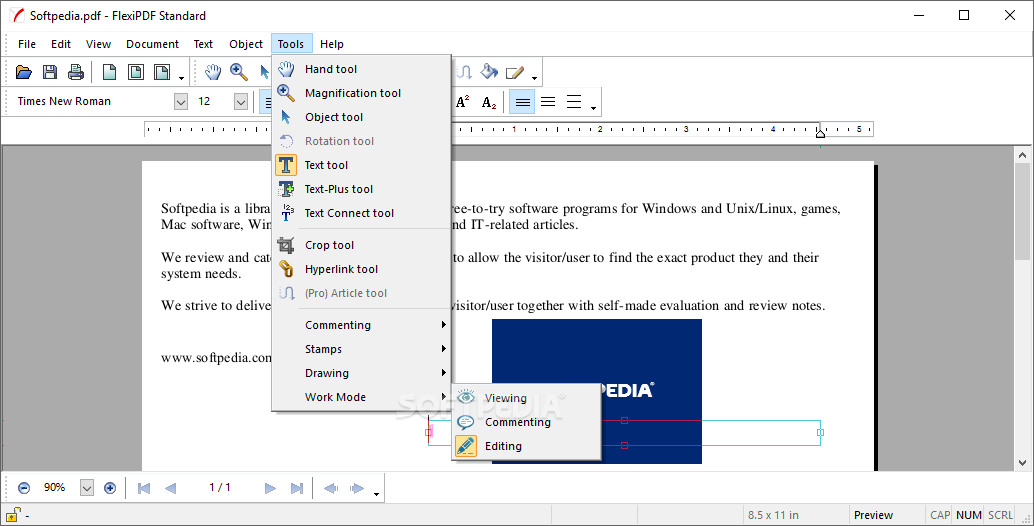Apply superscript formatting

462,102
